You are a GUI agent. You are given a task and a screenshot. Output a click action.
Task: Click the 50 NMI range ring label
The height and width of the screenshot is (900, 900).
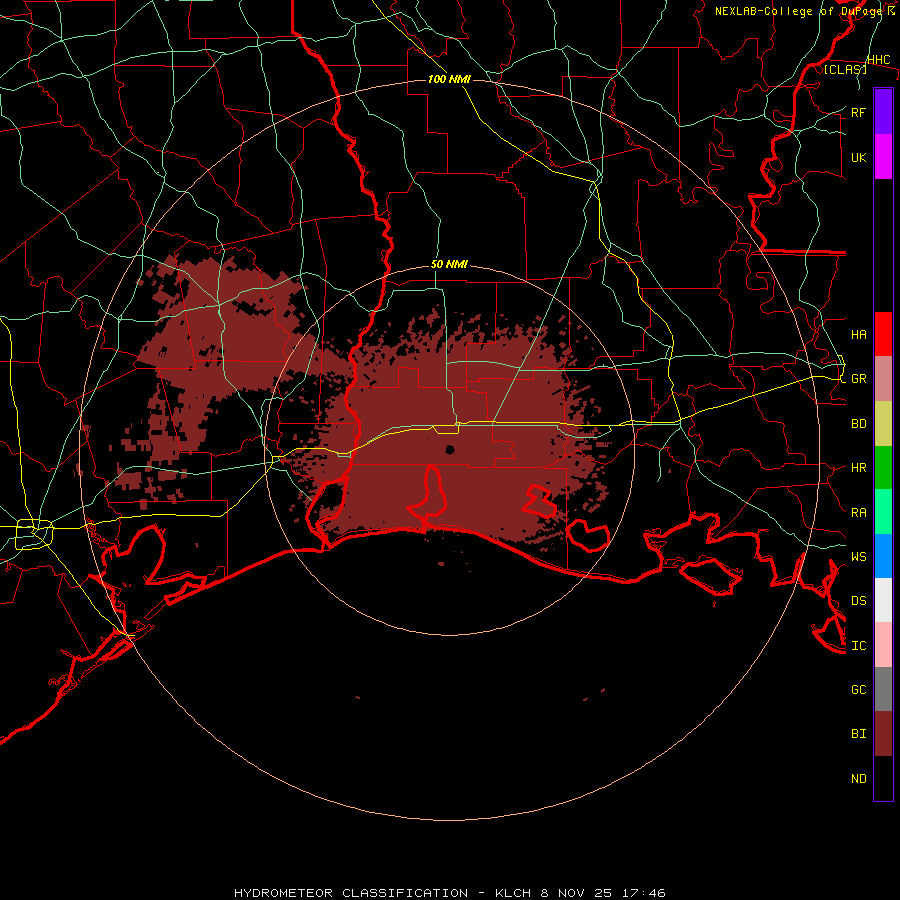(449, 264)
